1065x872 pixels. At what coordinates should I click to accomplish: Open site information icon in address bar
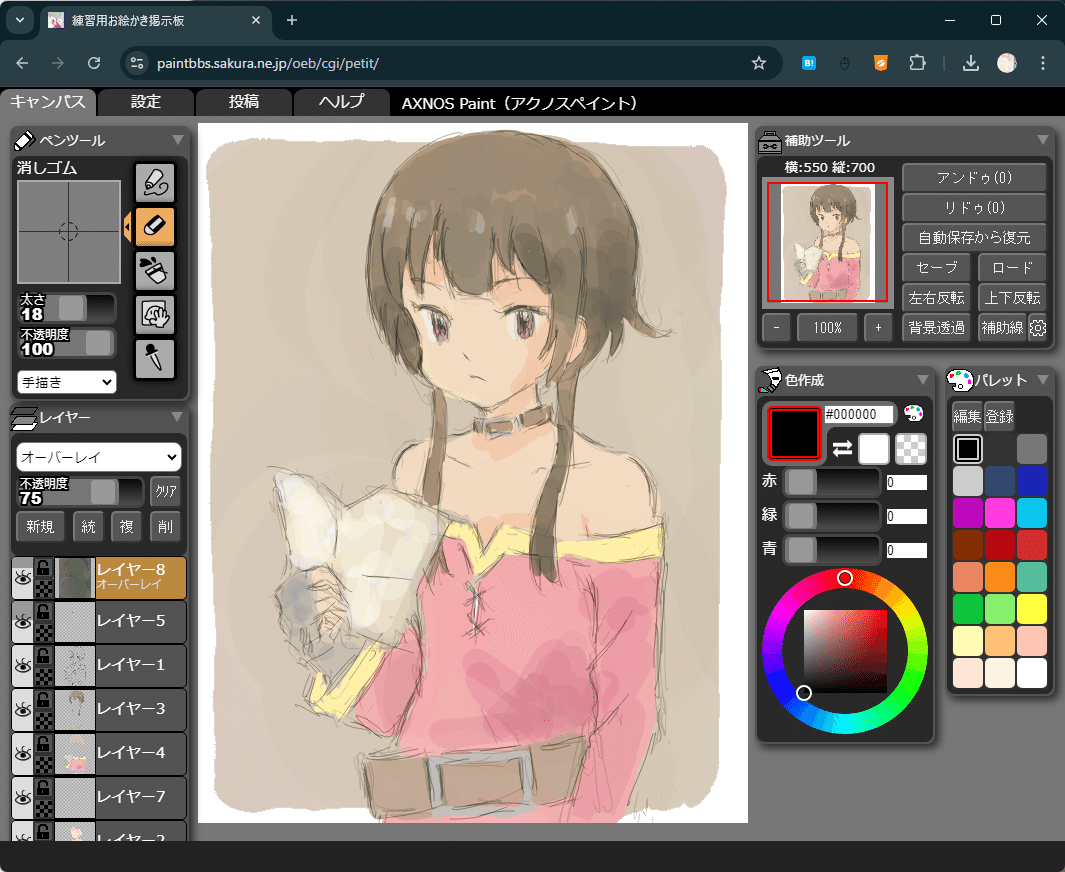[137, 63]
